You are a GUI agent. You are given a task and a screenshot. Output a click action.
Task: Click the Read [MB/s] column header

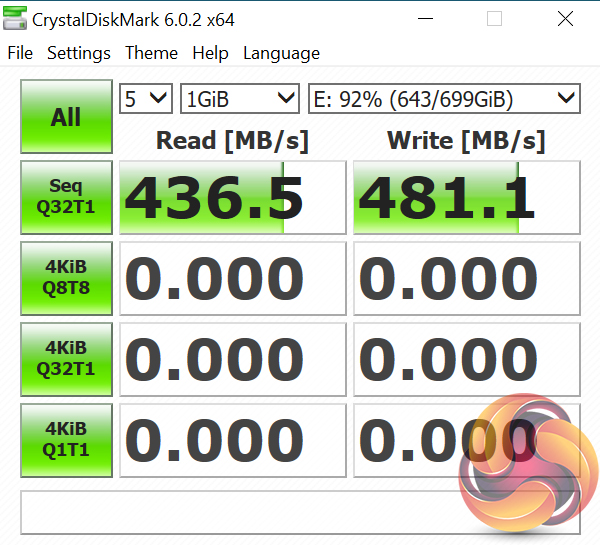[232, 141]
